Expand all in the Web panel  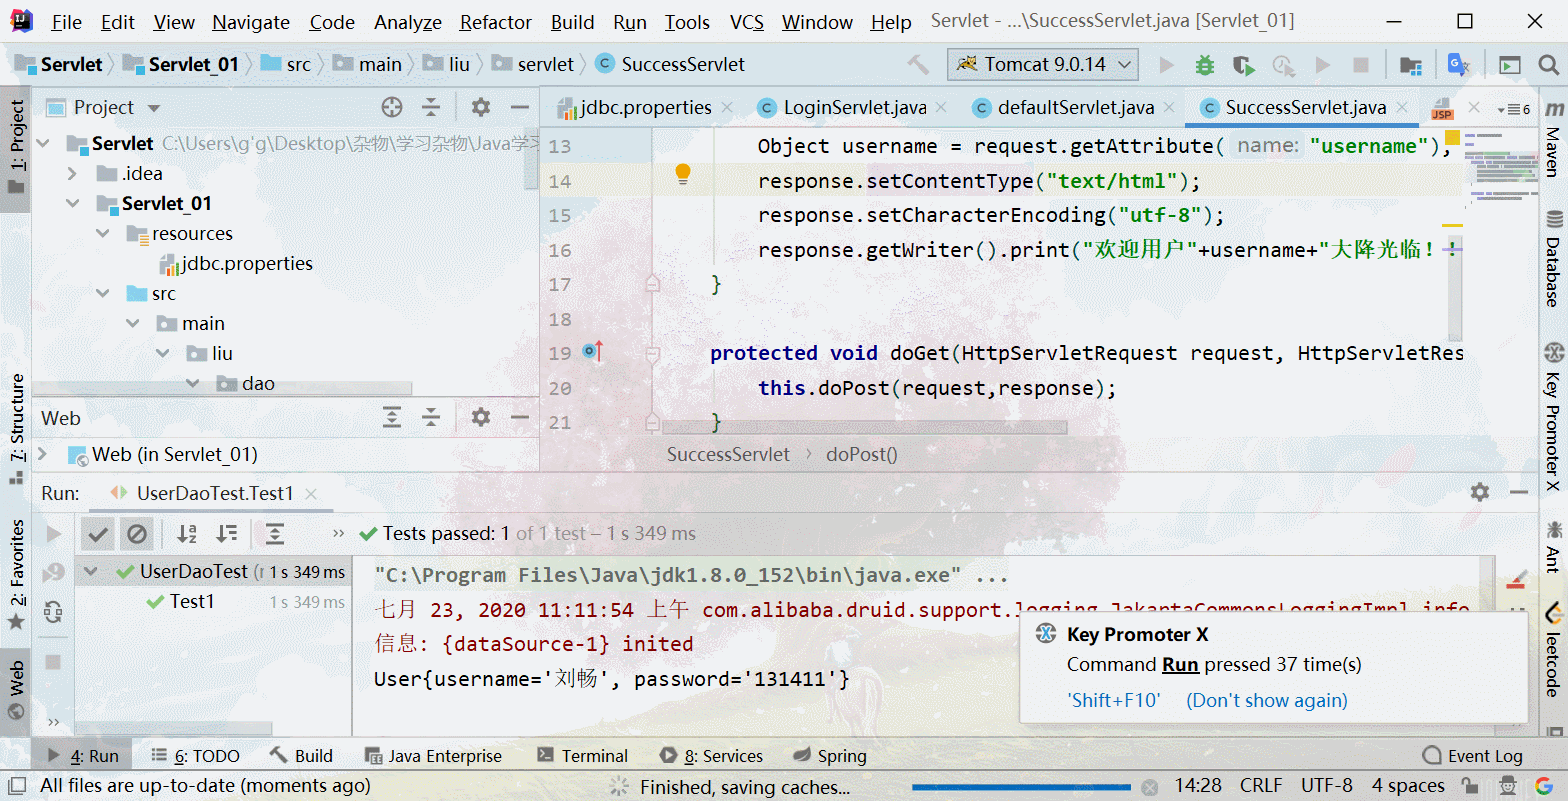pyautogui.click(x=392, y=417)
